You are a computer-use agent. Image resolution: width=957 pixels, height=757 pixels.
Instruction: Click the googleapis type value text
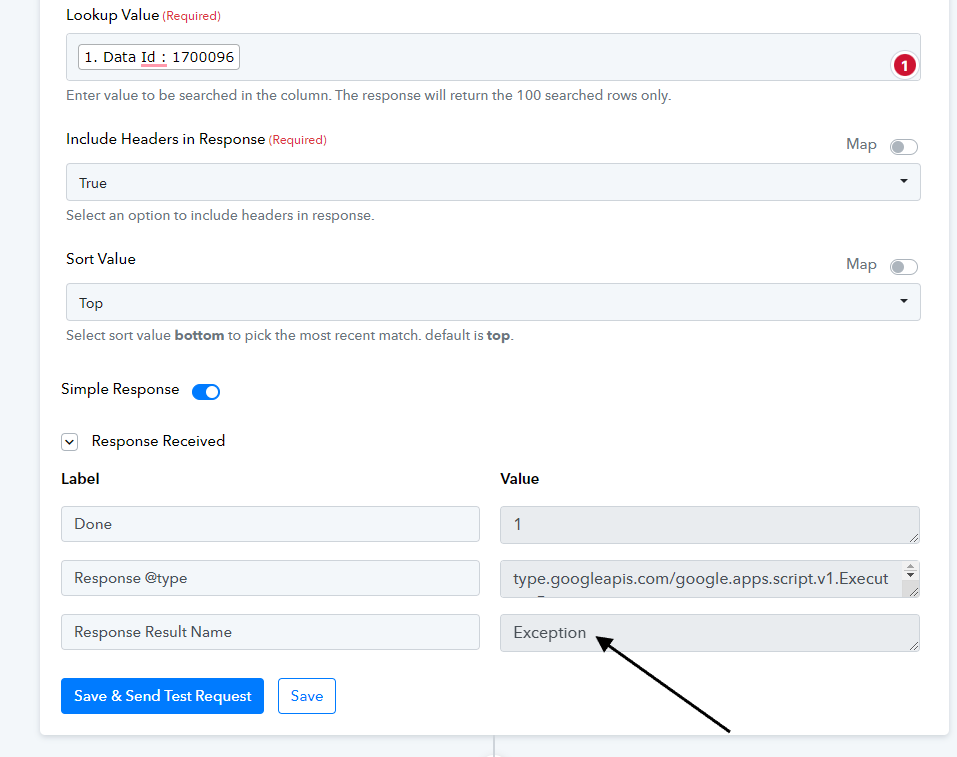pos(701,578)
